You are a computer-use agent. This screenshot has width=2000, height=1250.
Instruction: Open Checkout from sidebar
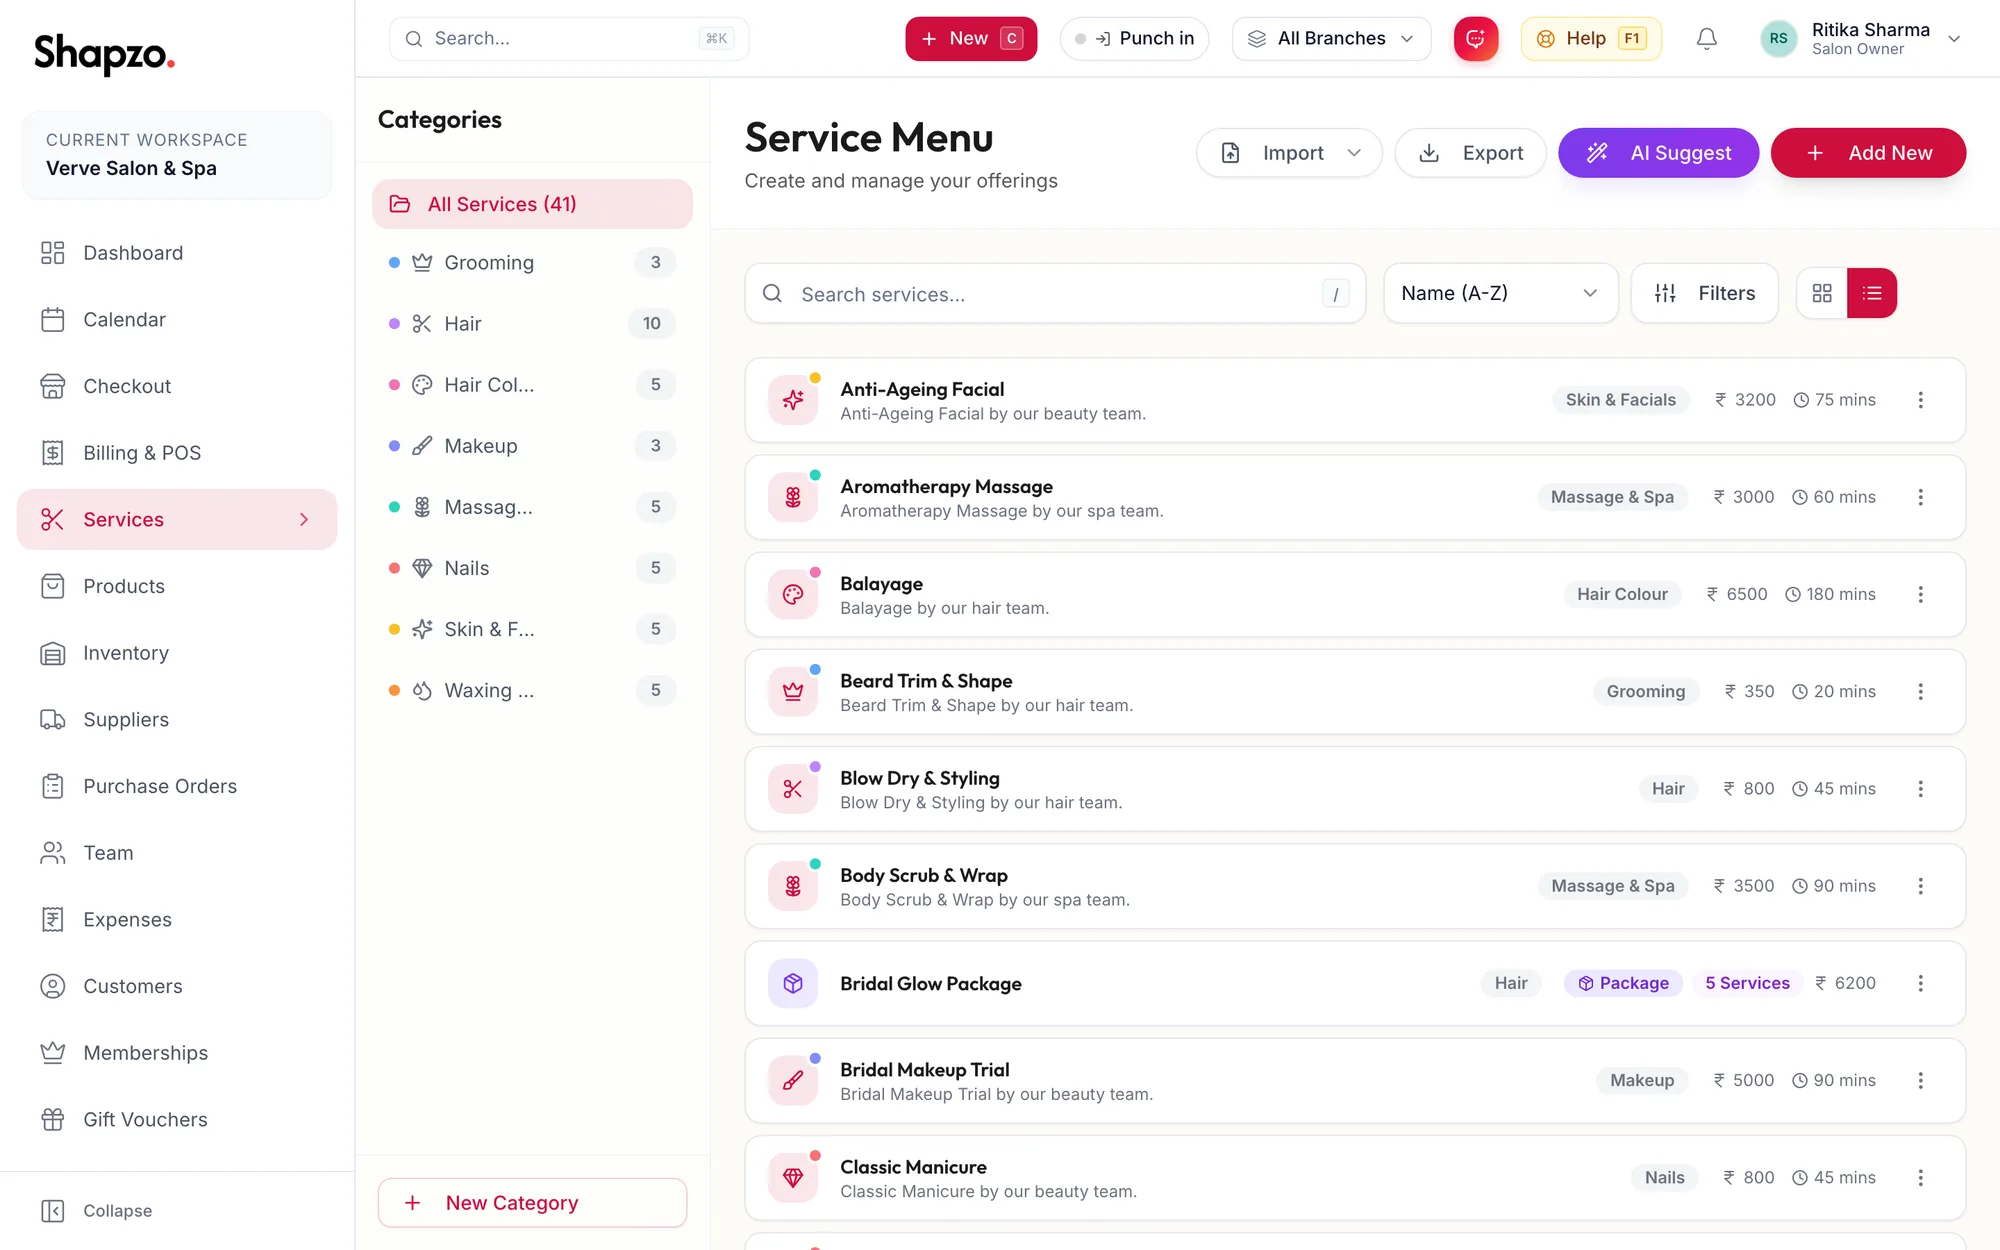pyautogui.click(x=177, y=386)
